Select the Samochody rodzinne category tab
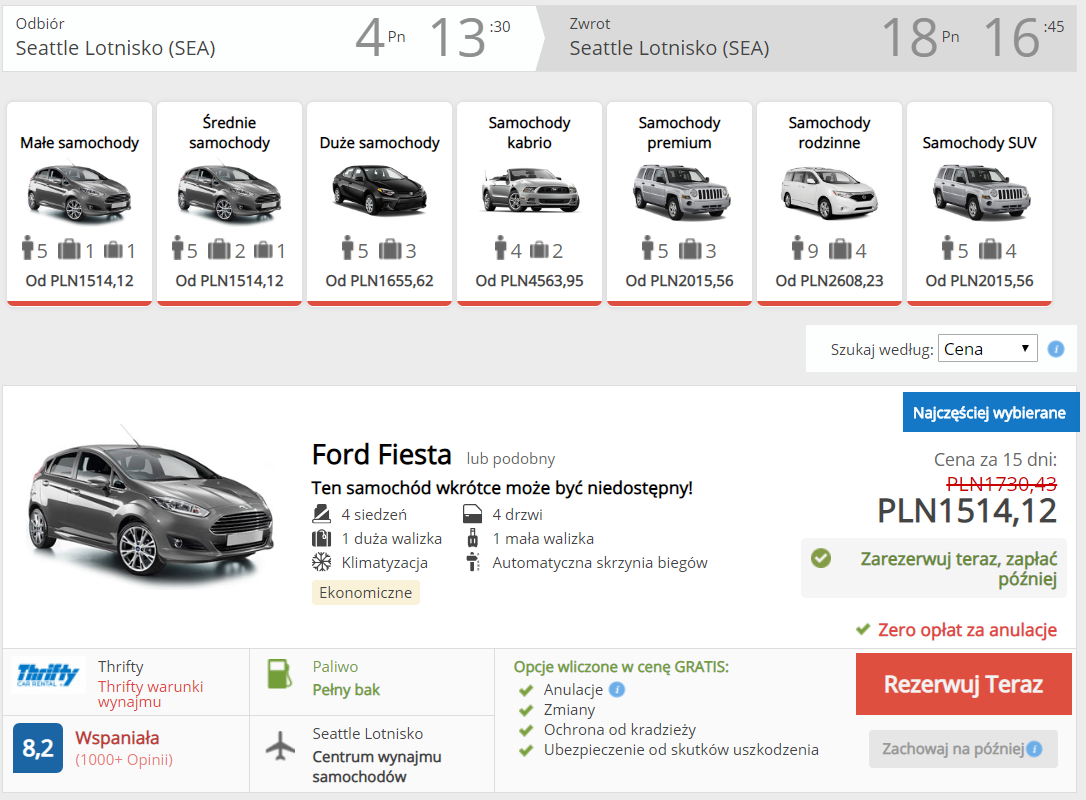The height and width of the screenshot is (800, 1086). pyautogui.click(x=829, y=204)
